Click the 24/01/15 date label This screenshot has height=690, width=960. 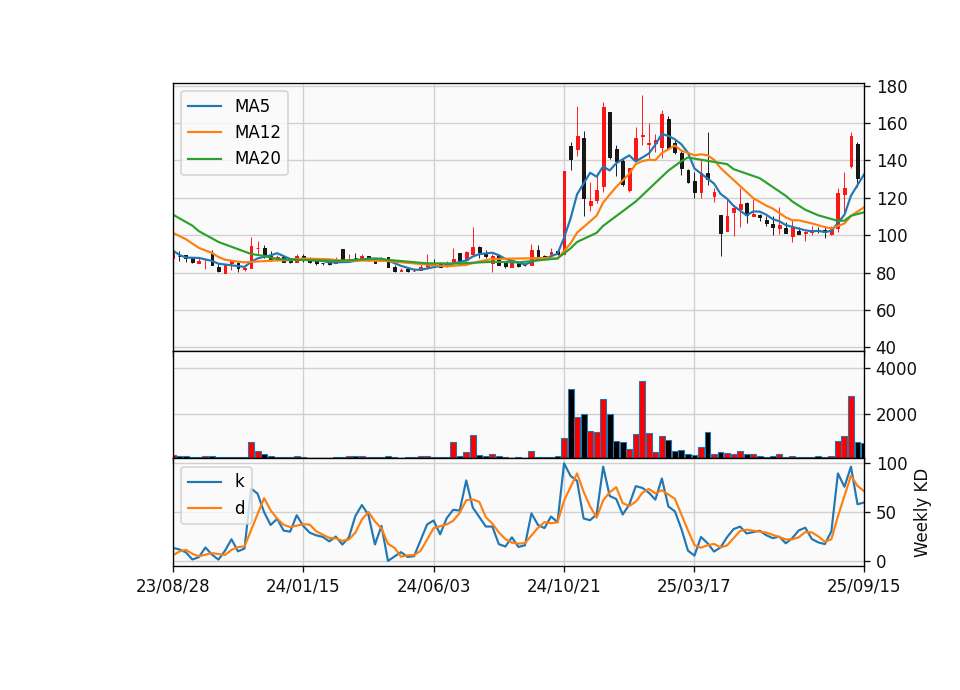(x=302, y=586)
